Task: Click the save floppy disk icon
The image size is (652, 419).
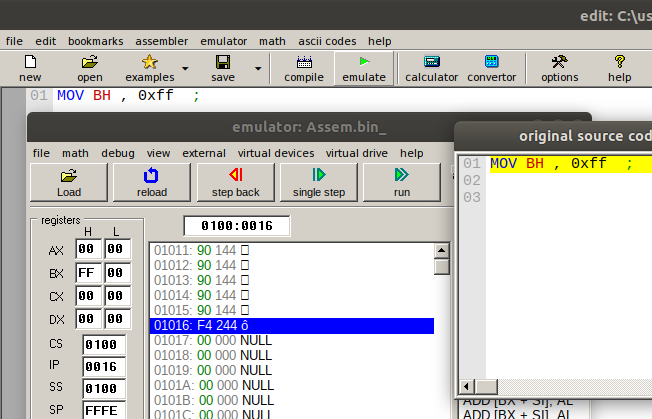Action: (x=222, y=62)
